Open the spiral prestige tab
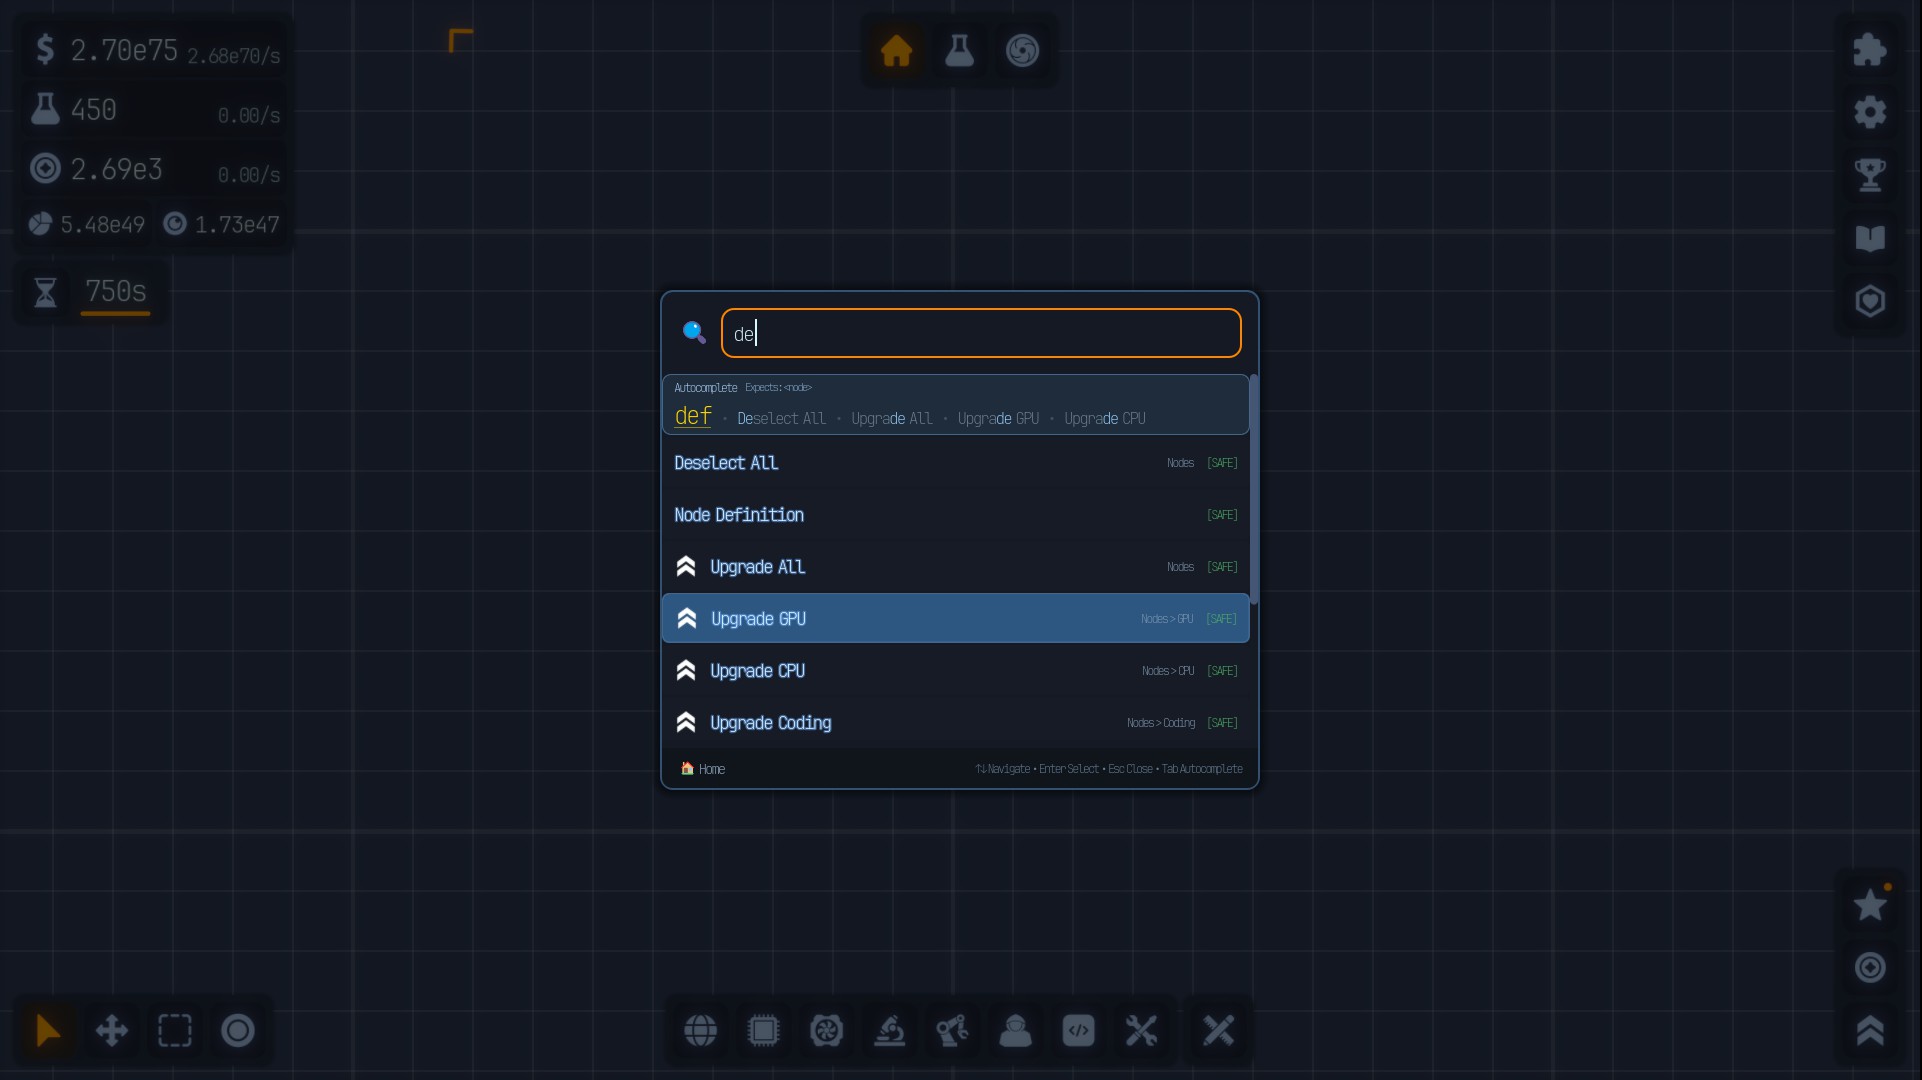This screenshot has height=1080, width=1922. pos(1022,50)
